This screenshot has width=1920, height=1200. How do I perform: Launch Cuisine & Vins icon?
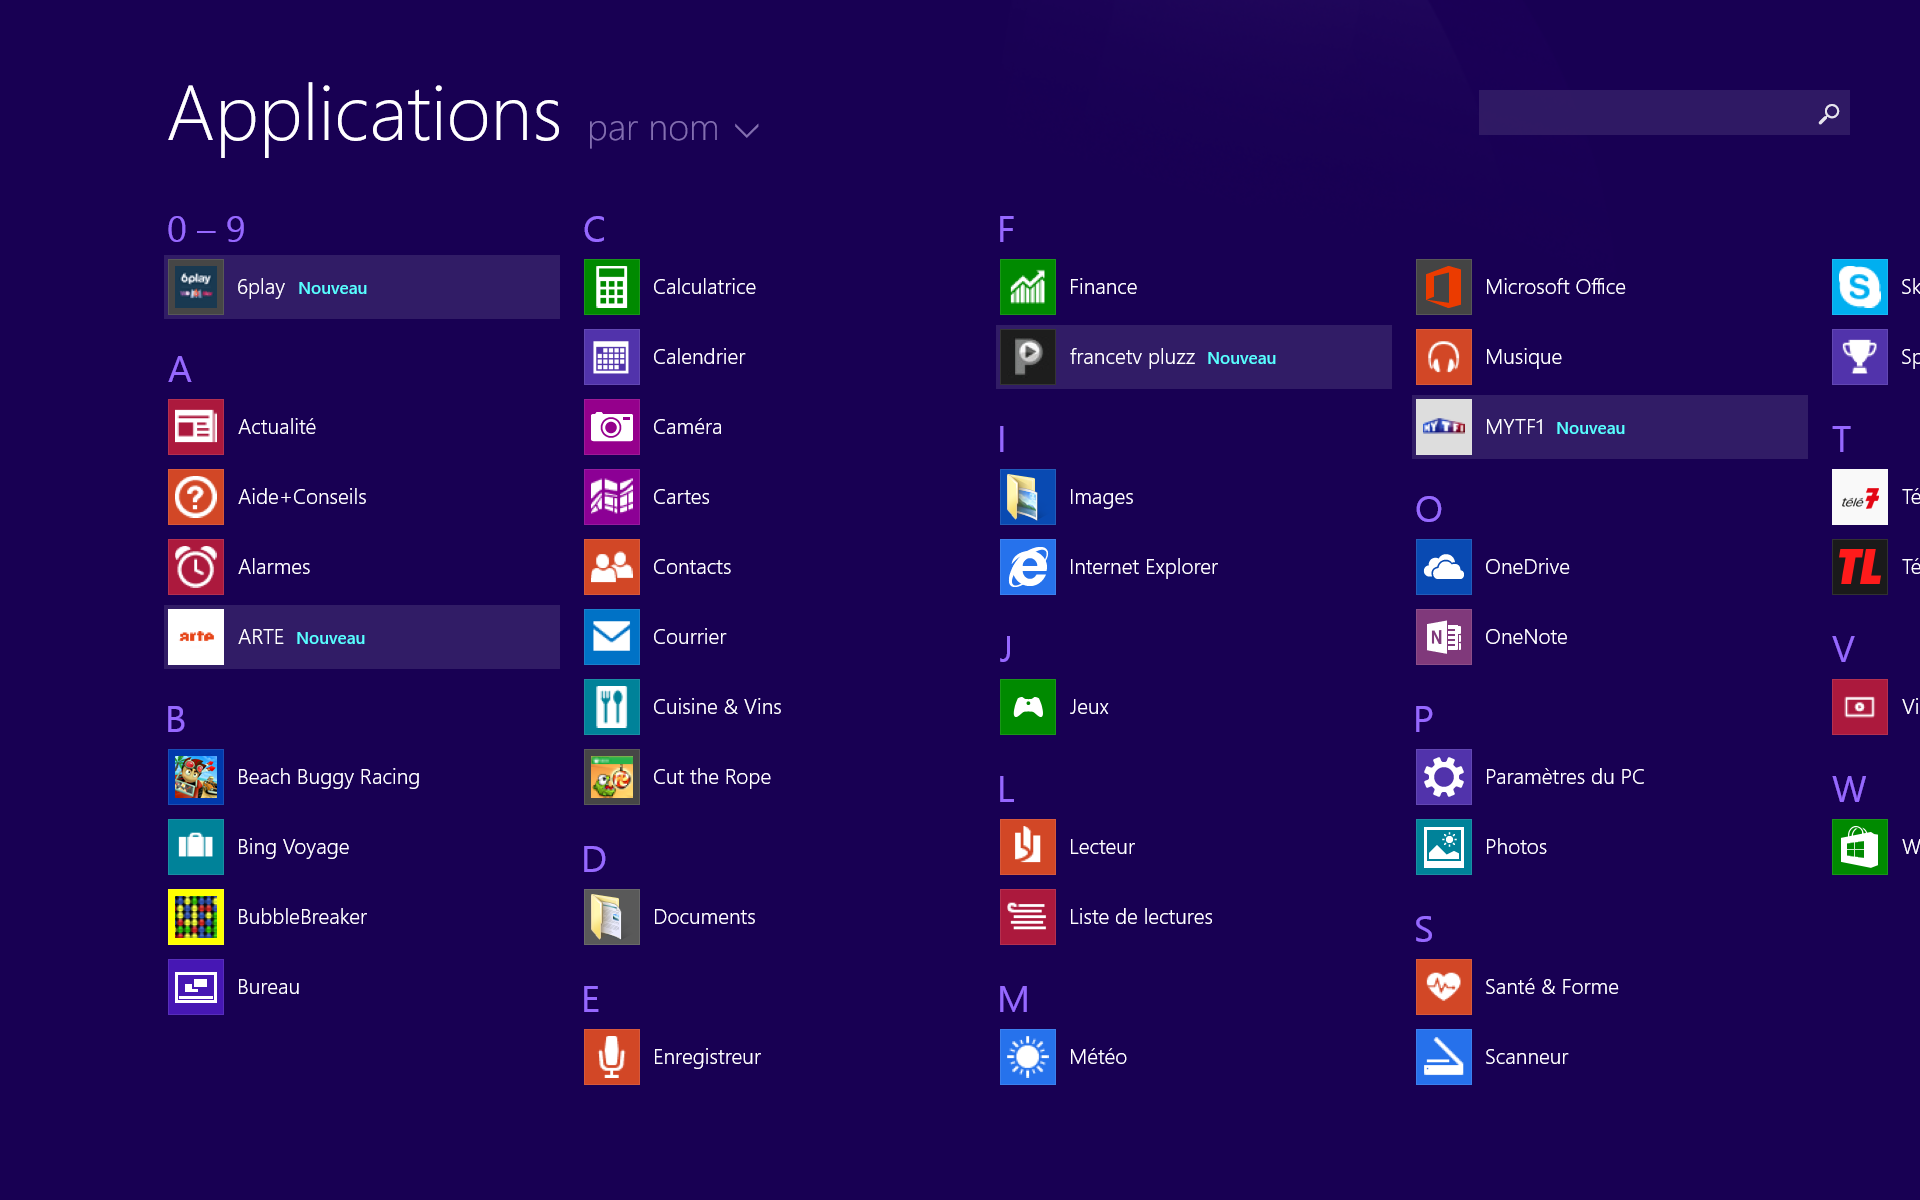(x=612, y=707)
